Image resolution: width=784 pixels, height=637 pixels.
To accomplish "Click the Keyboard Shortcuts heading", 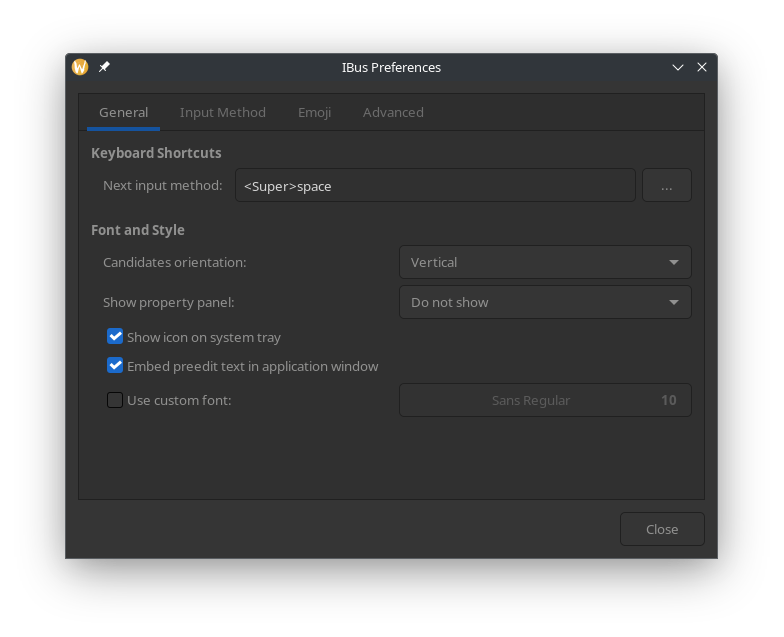I will (156, 153).
